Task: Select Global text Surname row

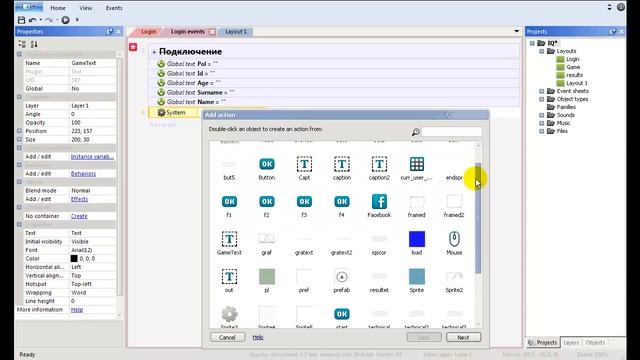Action: [x=334, y=93]
